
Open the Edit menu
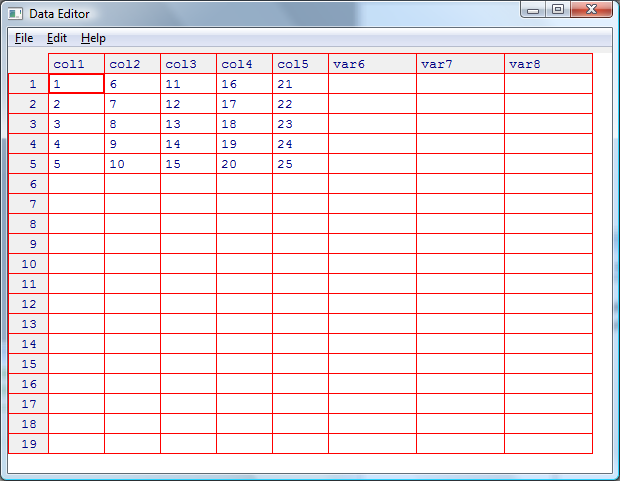point(57,38)
